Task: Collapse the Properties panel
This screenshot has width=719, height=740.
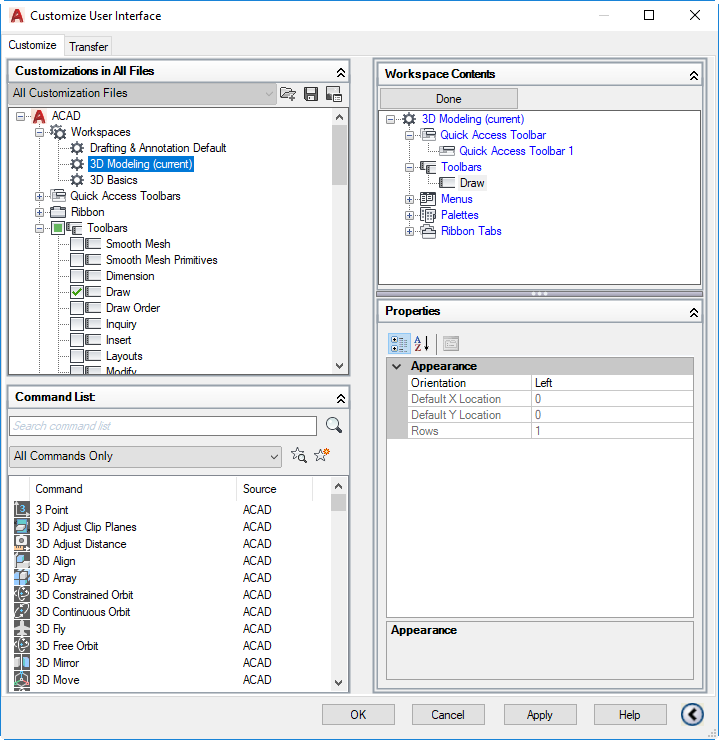Action: coord(694,312)
